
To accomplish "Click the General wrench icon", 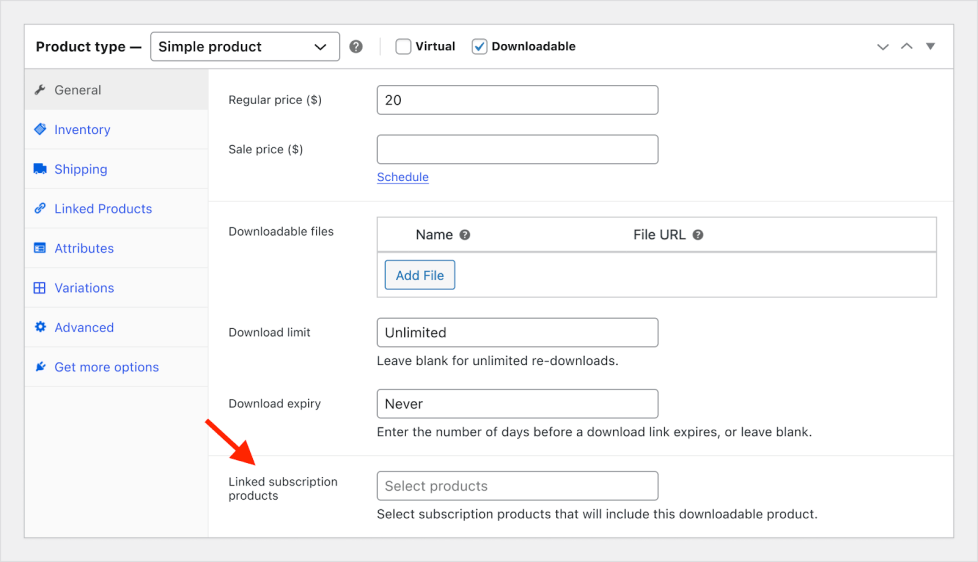I will (40, 90).
